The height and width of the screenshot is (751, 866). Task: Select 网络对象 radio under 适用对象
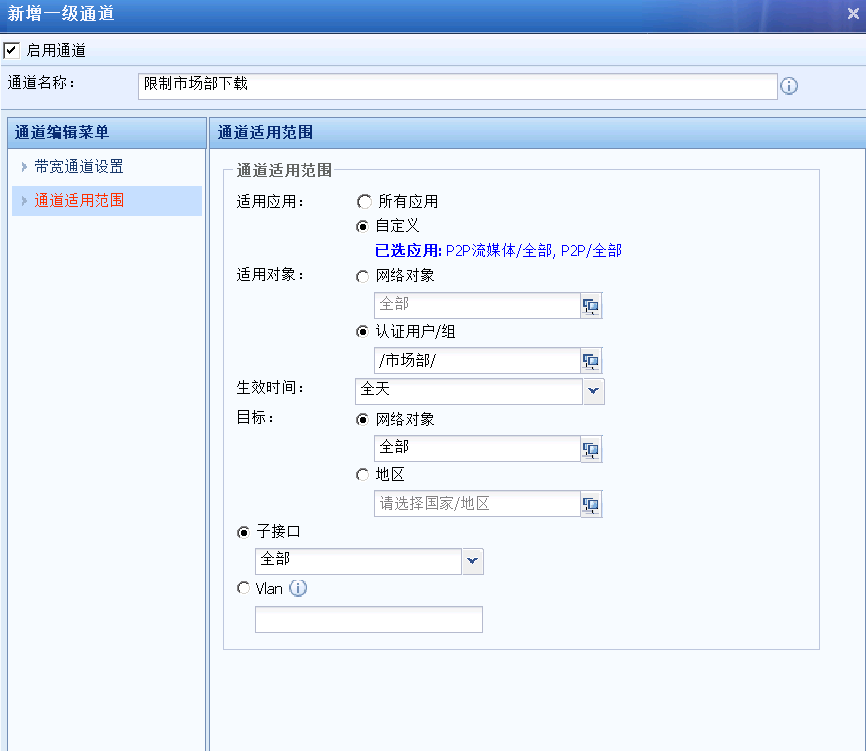364,276
